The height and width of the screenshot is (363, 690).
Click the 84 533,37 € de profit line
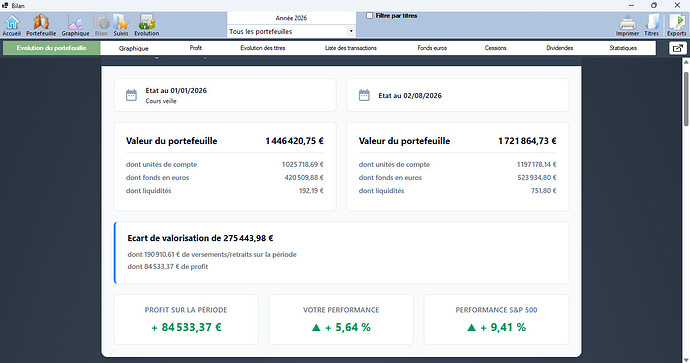[x=168, y=267]
